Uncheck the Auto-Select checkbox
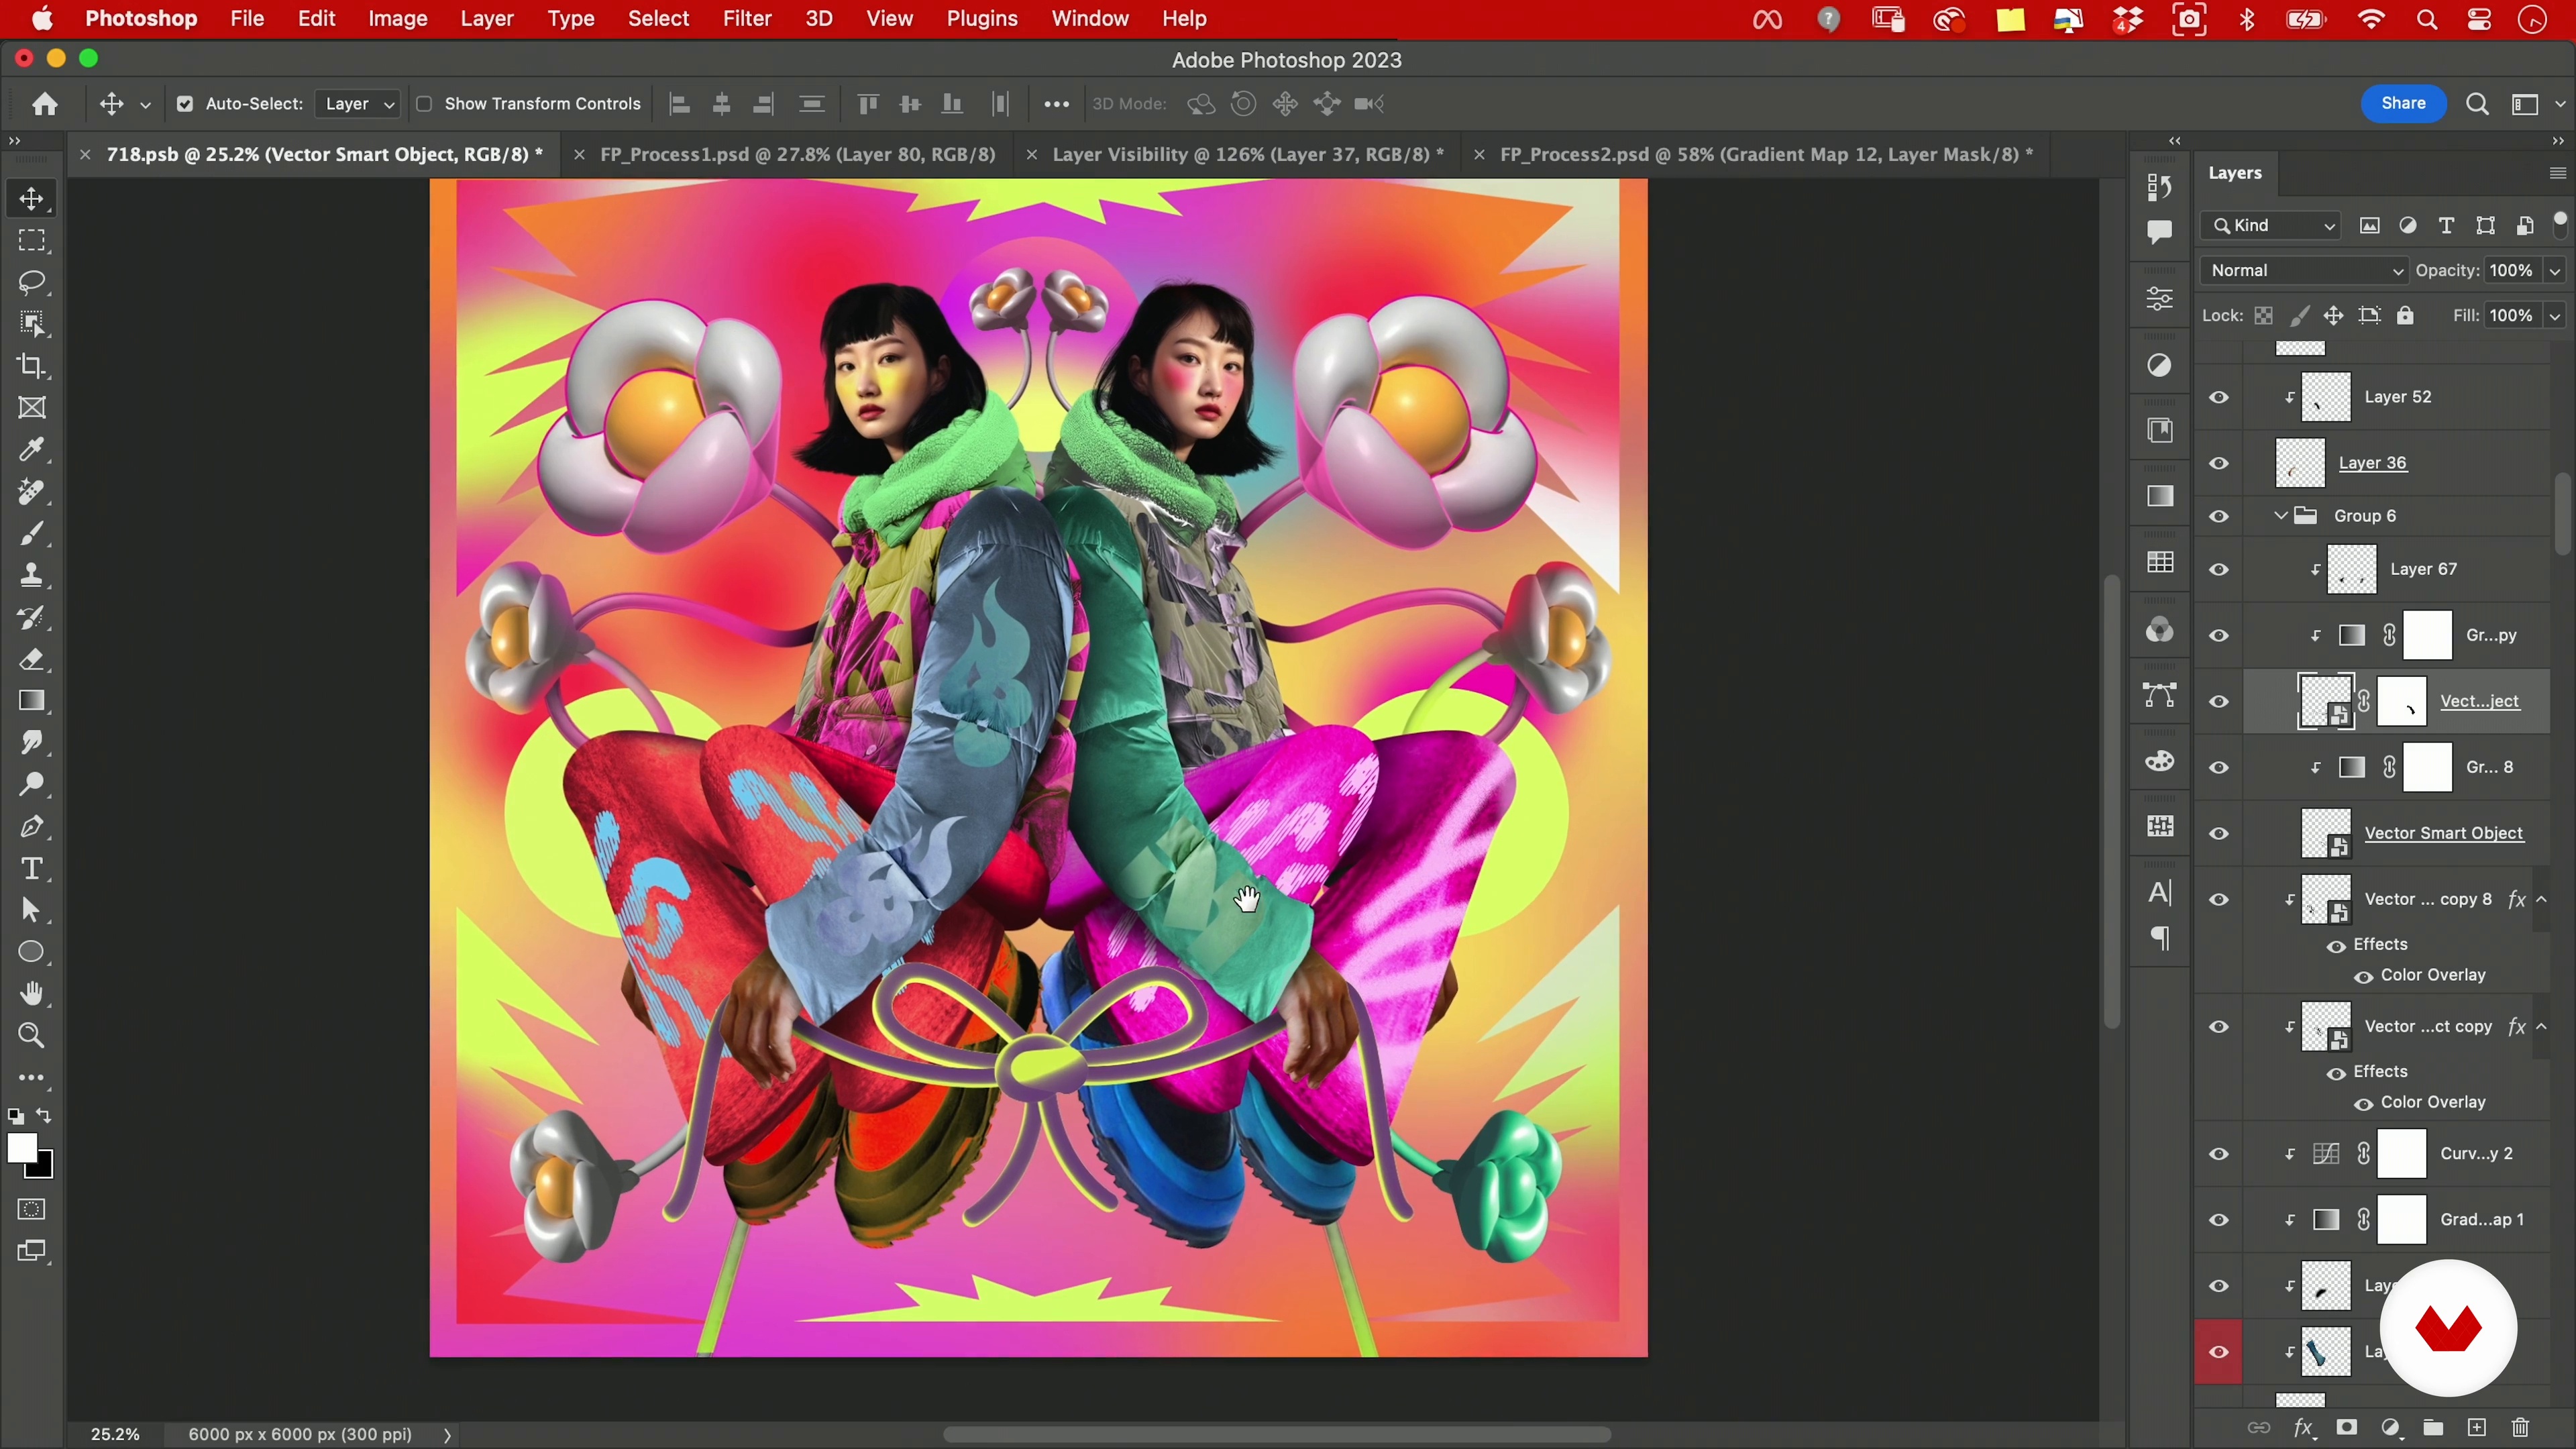 [185, 104]
